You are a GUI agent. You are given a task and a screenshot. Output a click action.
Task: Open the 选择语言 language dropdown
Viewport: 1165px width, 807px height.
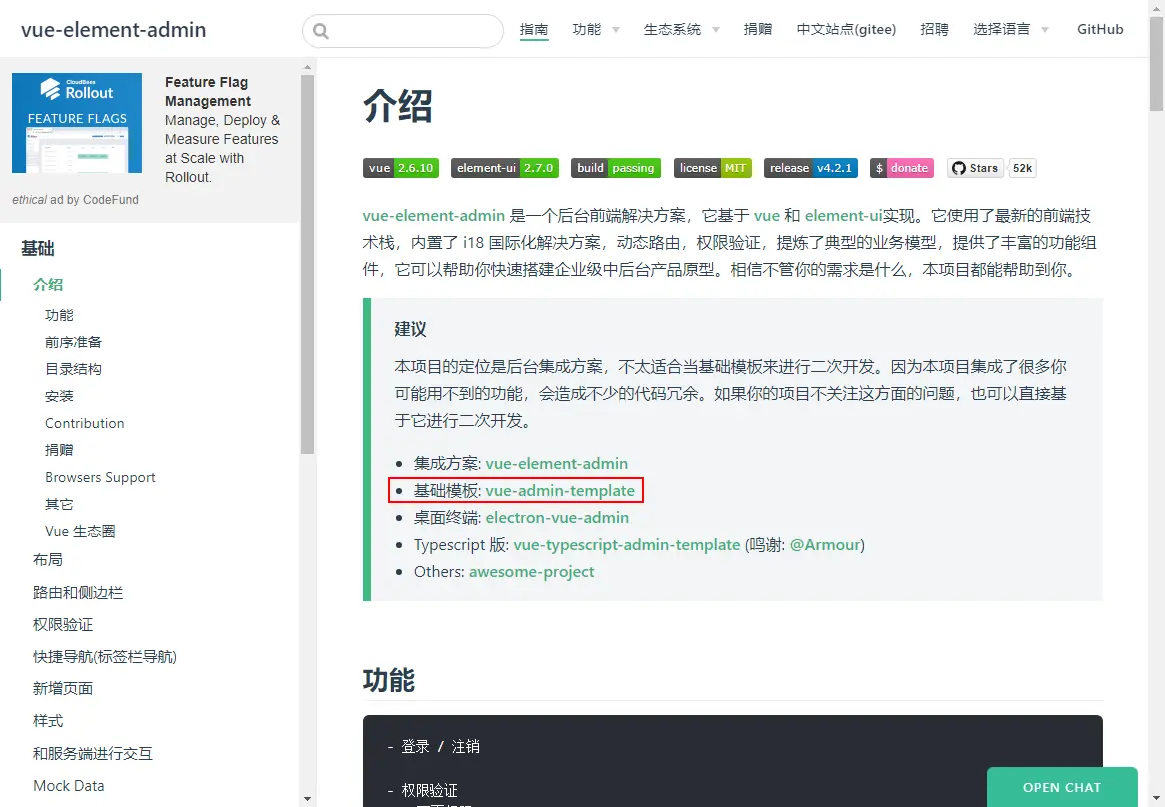(1010, 30)
